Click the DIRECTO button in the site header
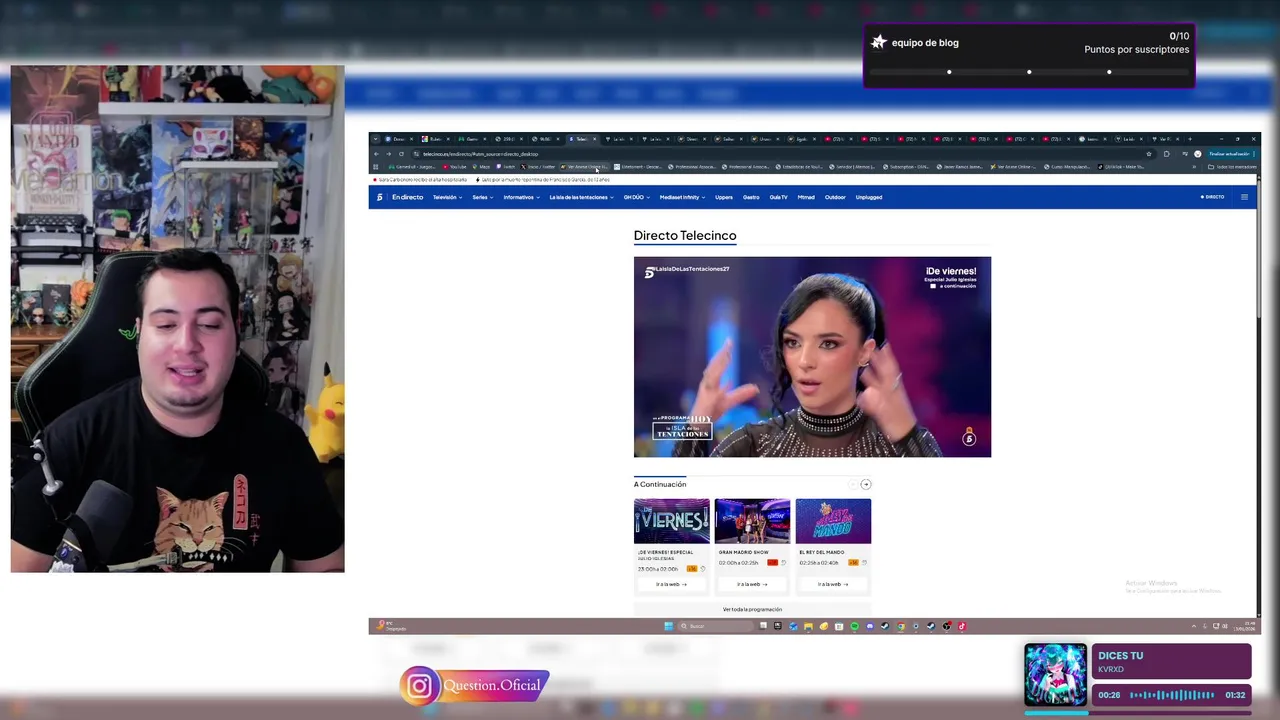This screenshot has height=720, width=1280. [1212, 197]
